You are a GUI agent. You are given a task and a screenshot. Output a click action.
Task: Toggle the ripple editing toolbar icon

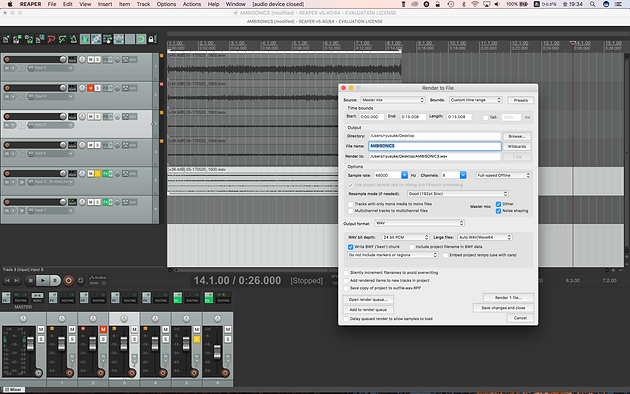point(107,39)
